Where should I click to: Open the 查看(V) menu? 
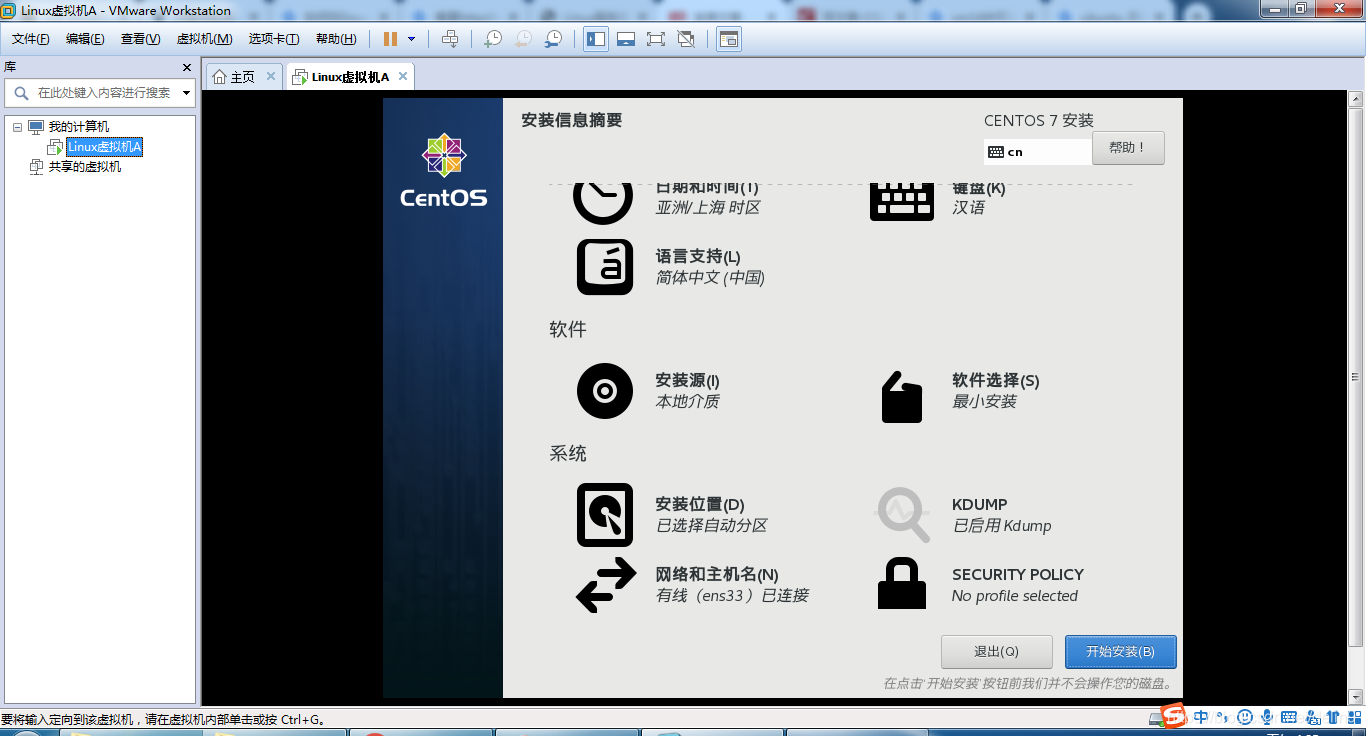click(140, 39)
